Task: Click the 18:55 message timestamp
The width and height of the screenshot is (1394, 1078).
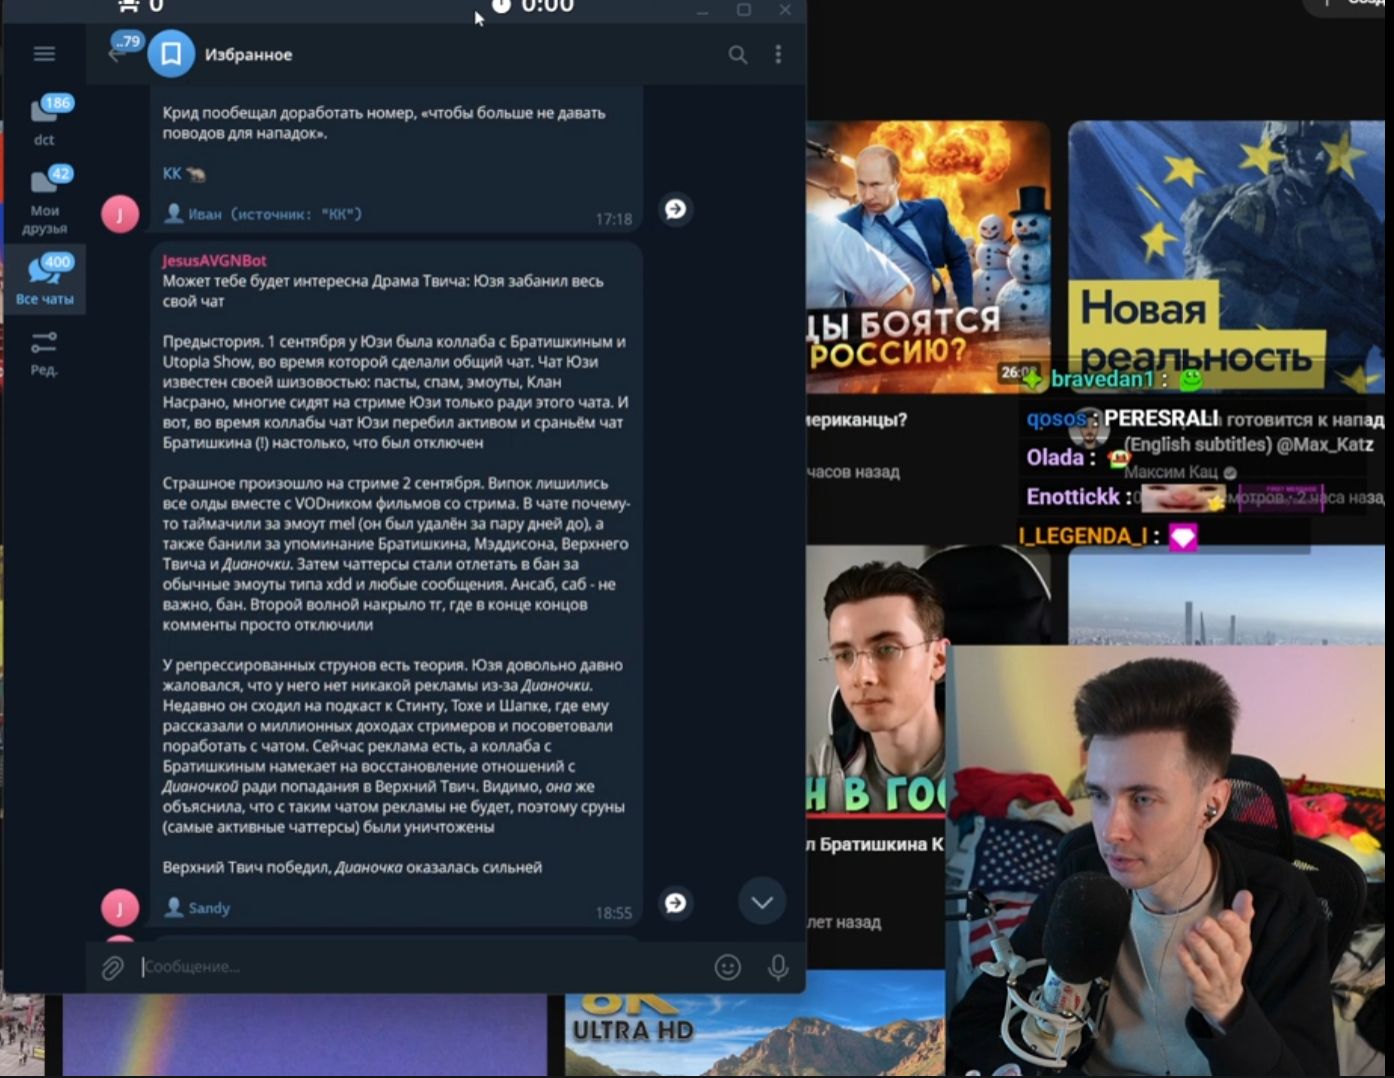Action: tap(613, 913)
